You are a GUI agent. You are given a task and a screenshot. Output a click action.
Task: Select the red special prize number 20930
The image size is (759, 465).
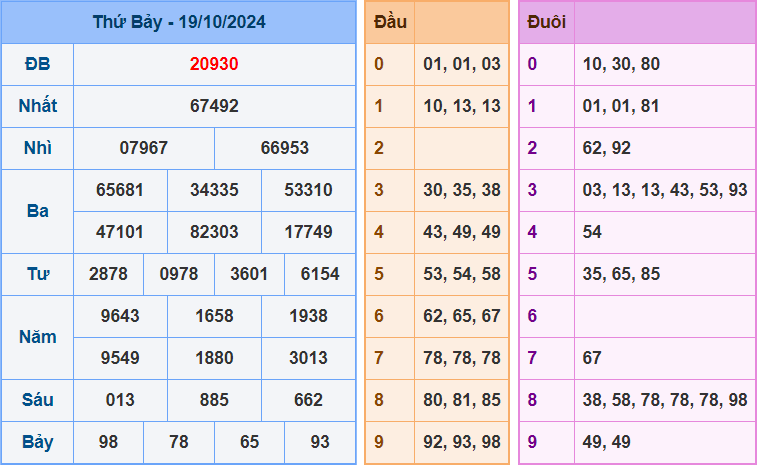tap(214, 64)
